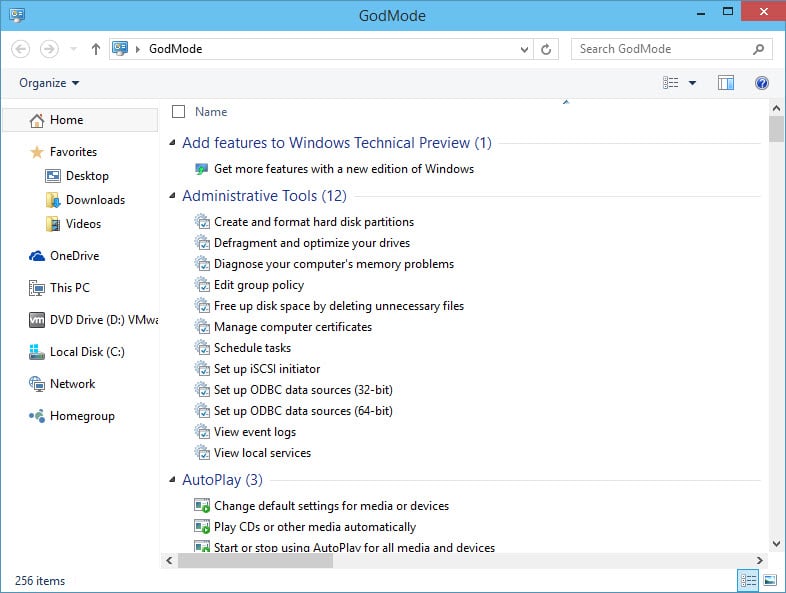Select Favorites in the sidebar

point(73,152)
